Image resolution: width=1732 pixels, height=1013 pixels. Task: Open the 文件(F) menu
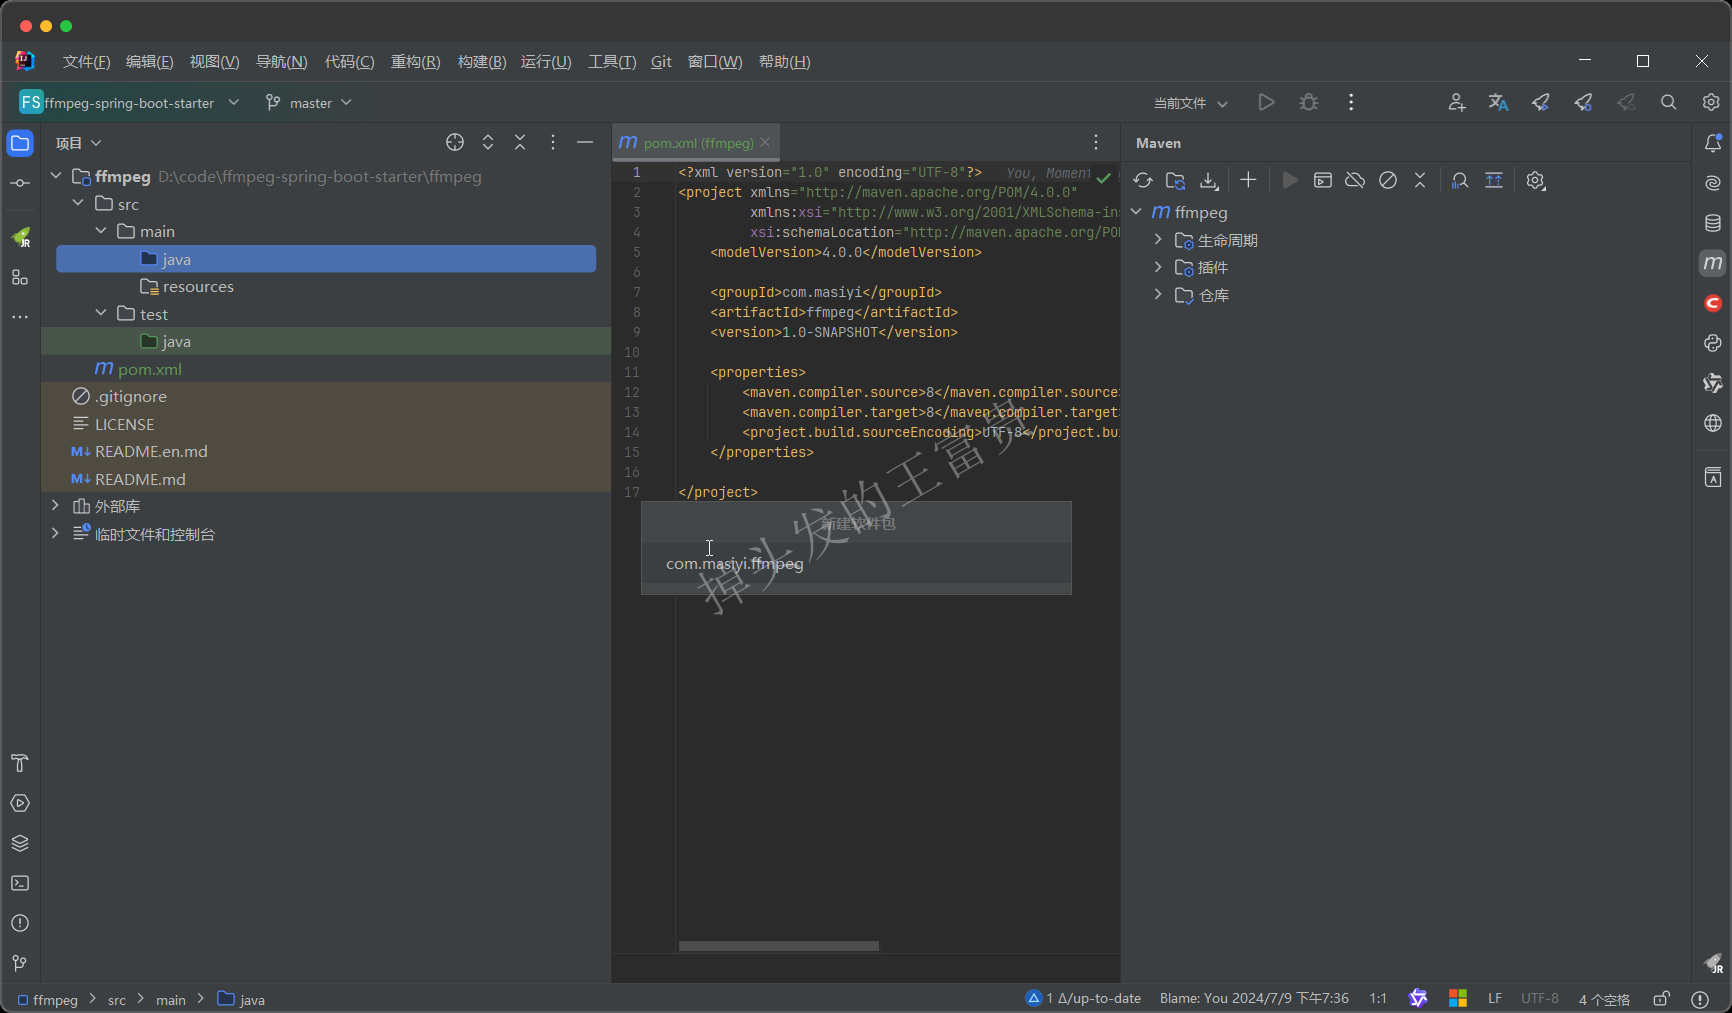click(x=87, y=61)
